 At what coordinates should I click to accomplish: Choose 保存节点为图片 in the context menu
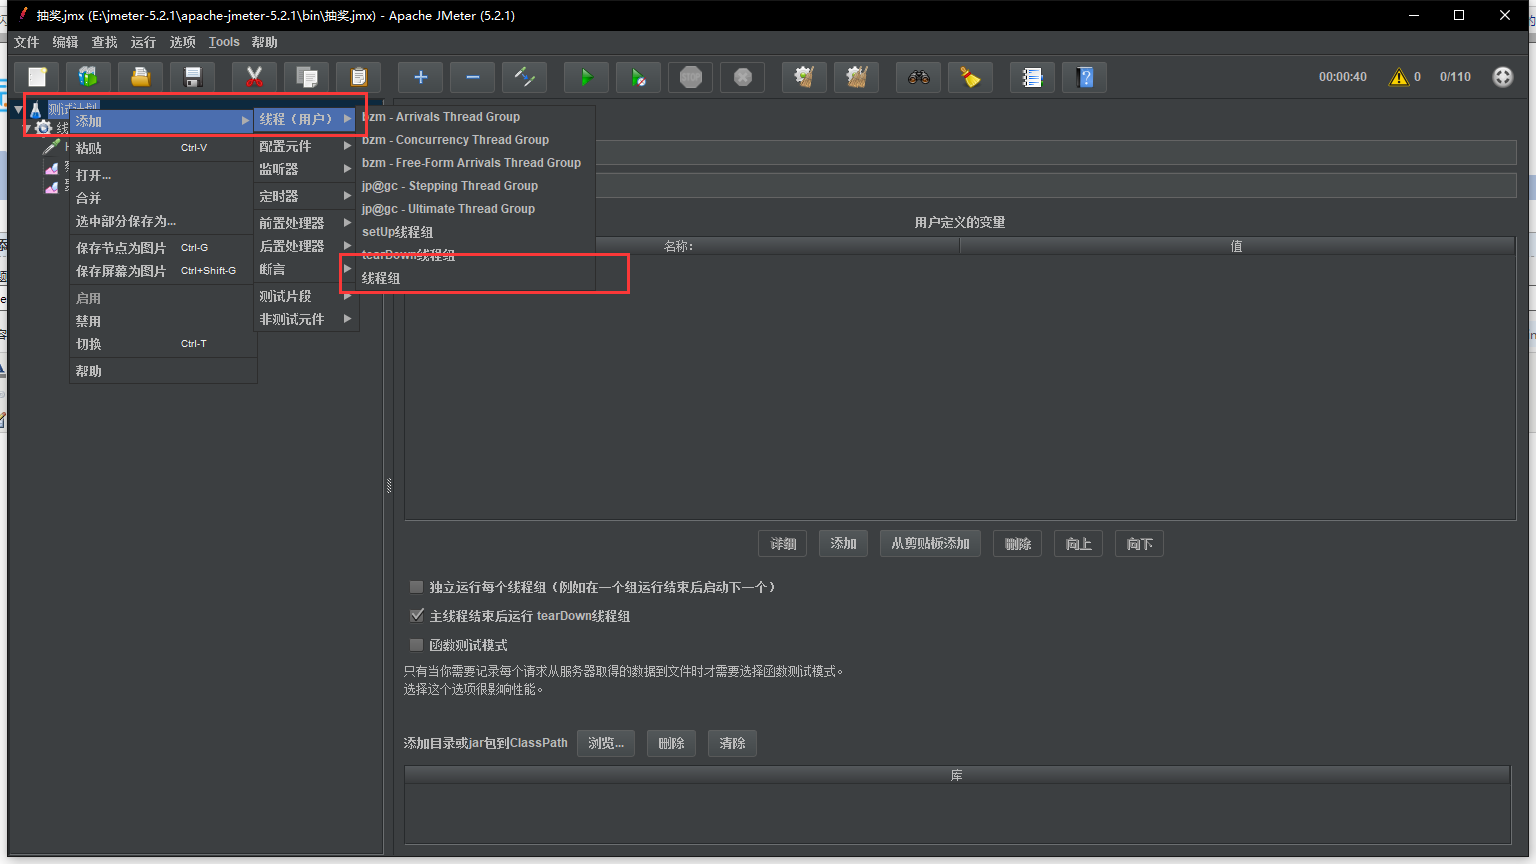(162, 248)
